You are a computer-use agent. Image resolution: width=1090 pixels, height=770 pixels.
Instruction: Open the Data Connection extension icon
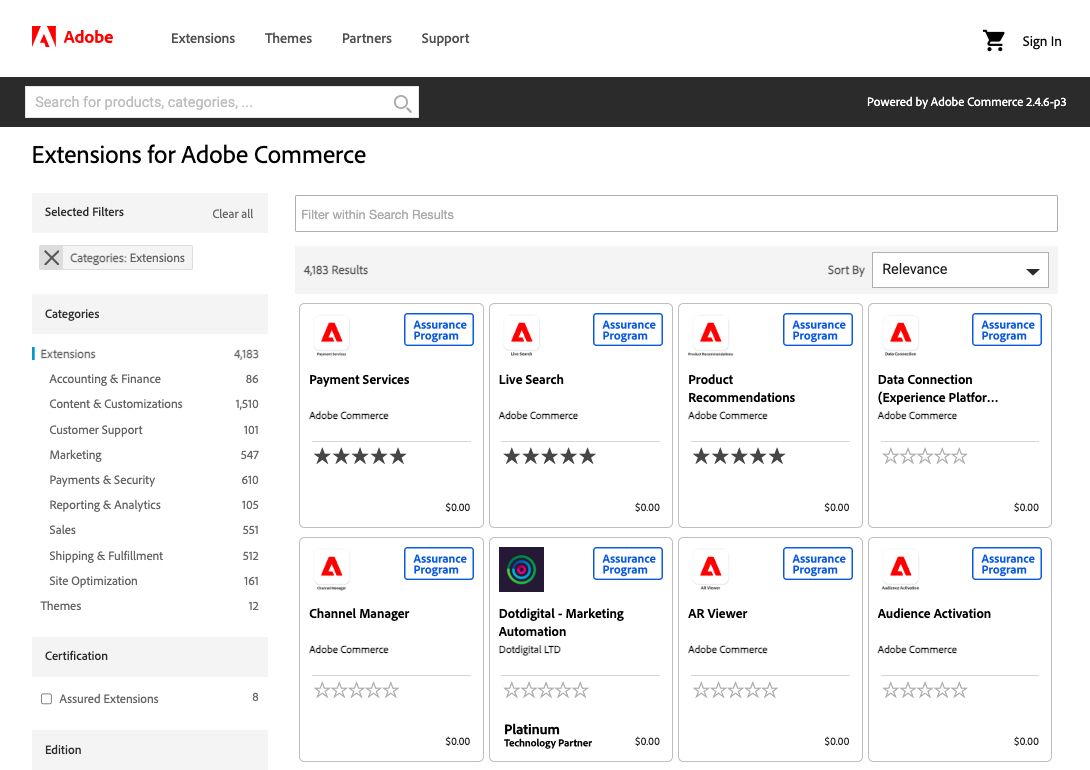899,335
